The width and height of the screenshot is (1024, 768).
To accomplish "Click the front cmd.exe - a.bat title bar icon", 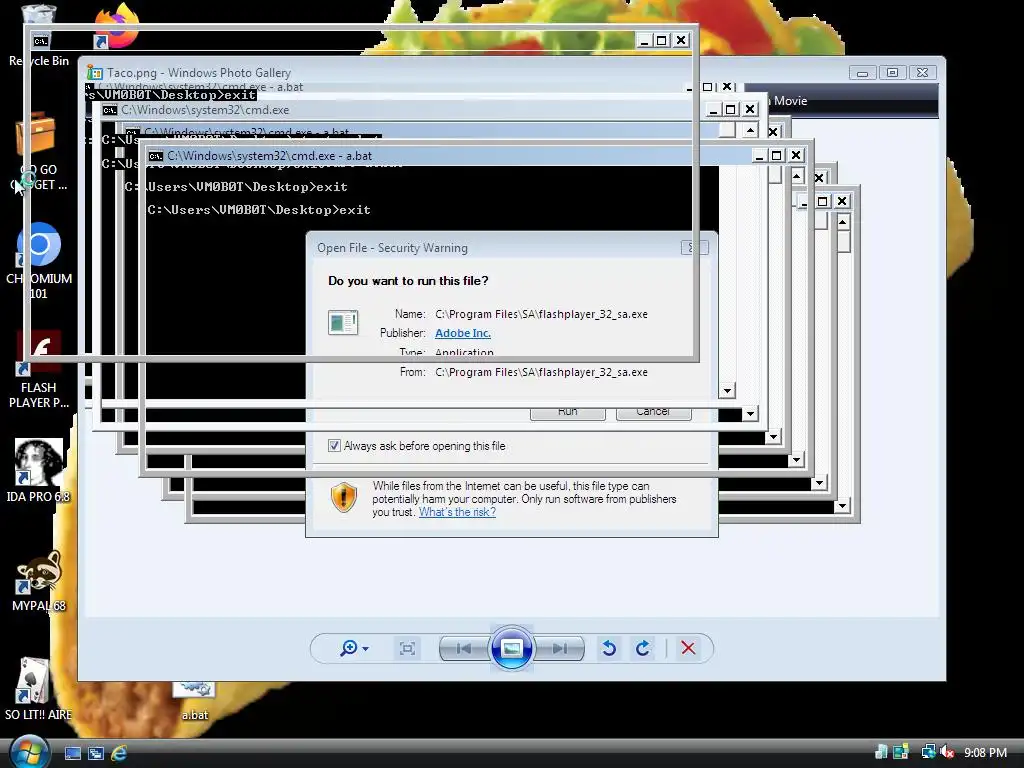I will tap(155, 156).
